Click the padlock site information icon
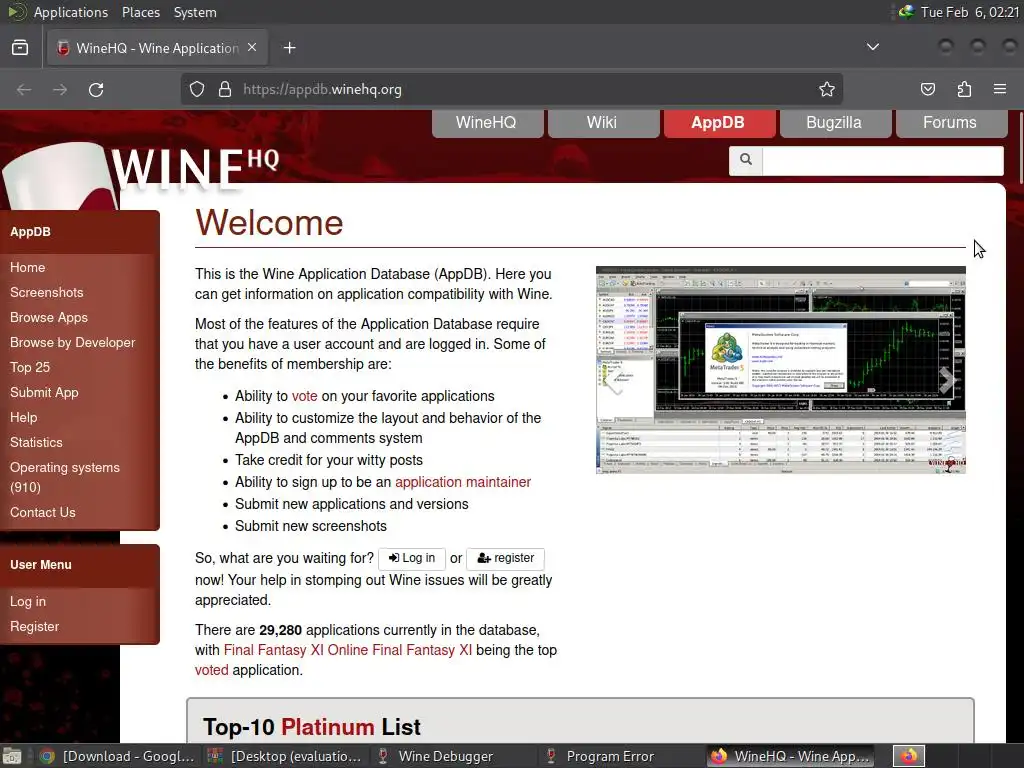Image resolution: width=1024 pixels, height=768 pixels. [x=225, y=89]
